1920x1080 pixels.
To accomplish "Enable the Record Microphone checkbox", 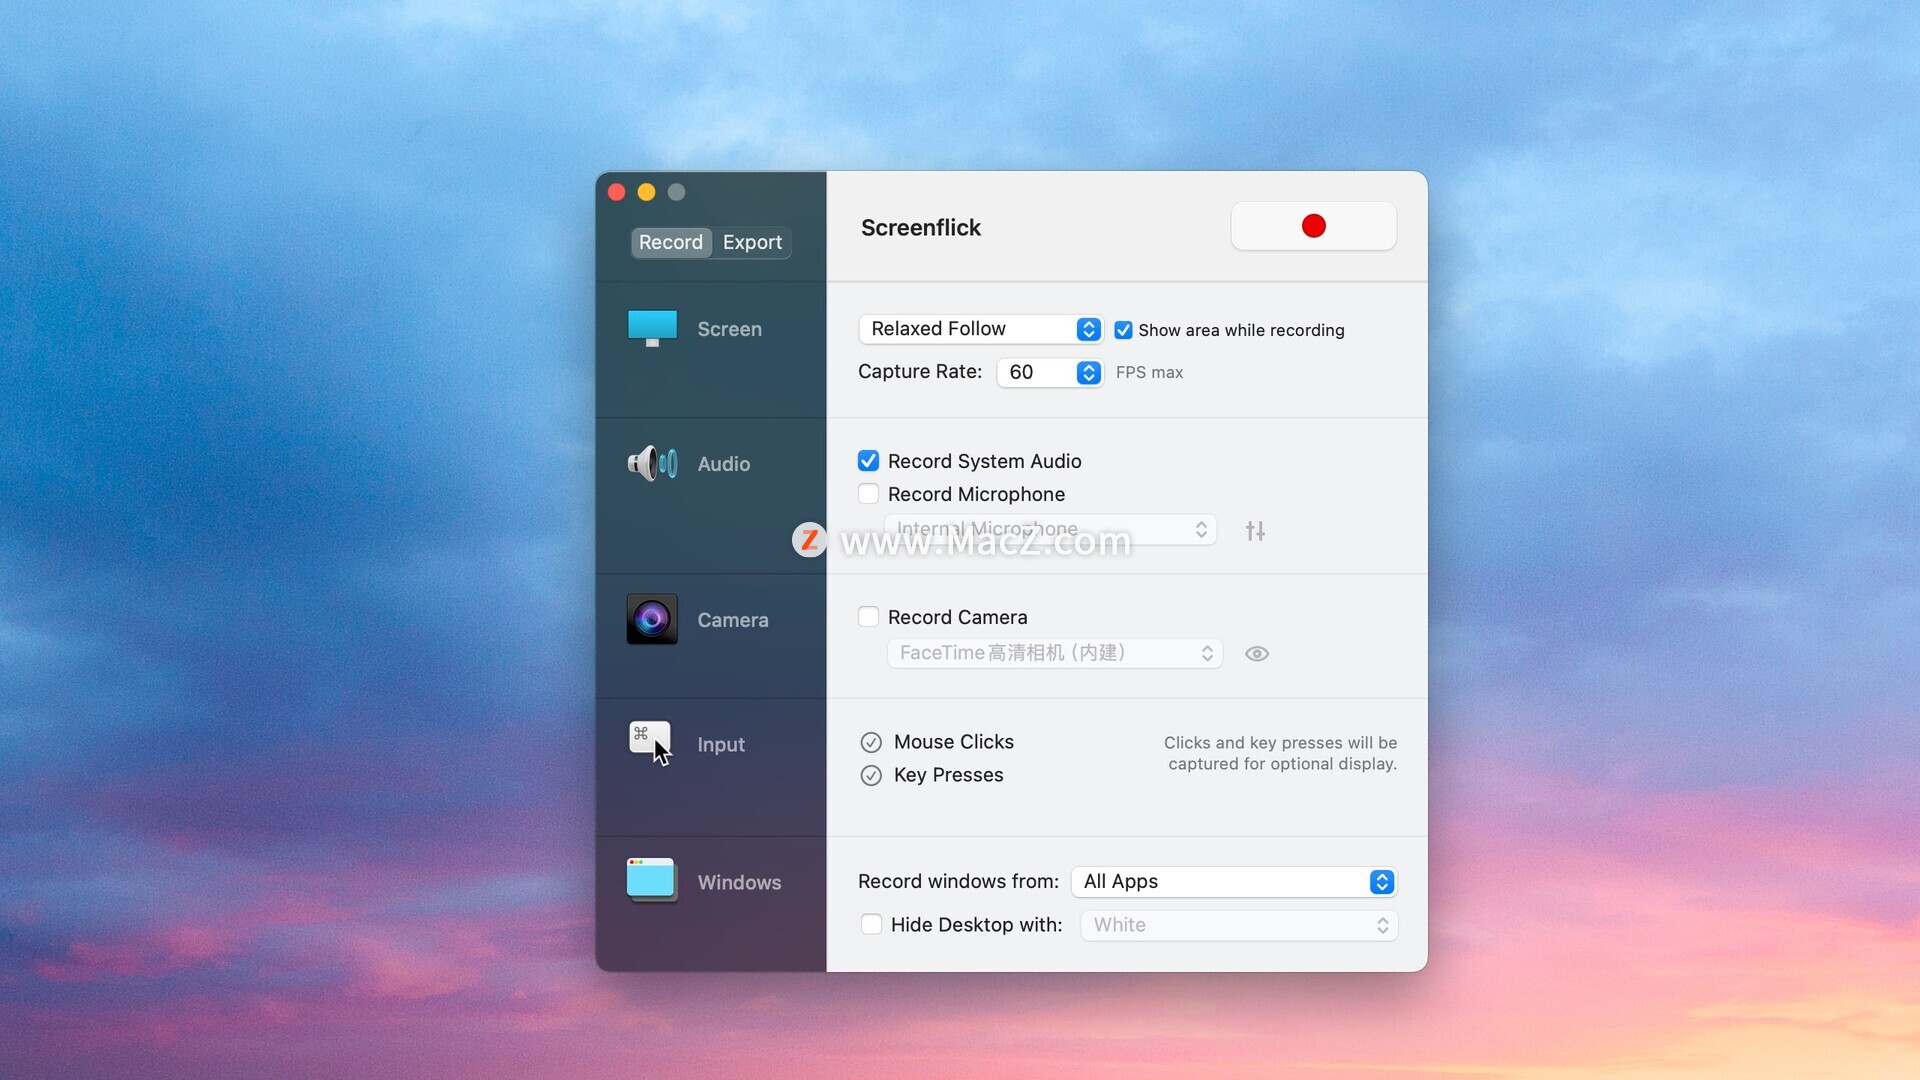I will [x=868, y=494].
